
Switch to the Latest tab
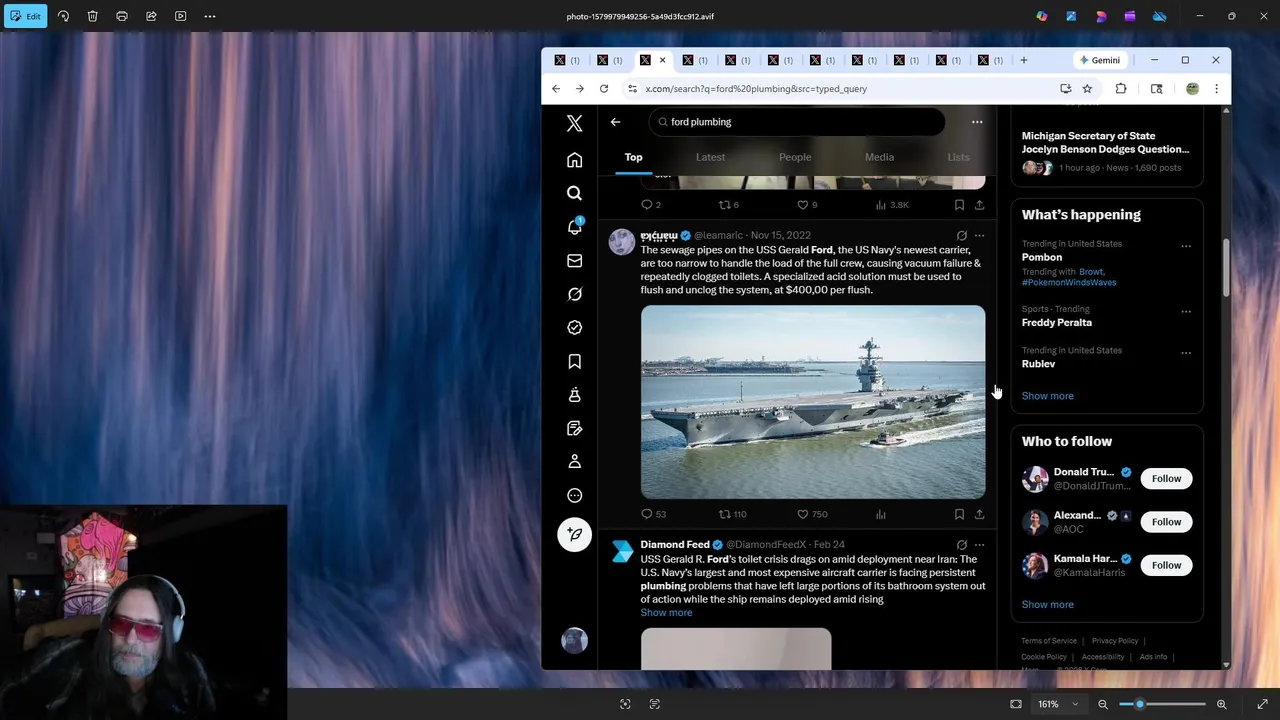tap(710, 157)
